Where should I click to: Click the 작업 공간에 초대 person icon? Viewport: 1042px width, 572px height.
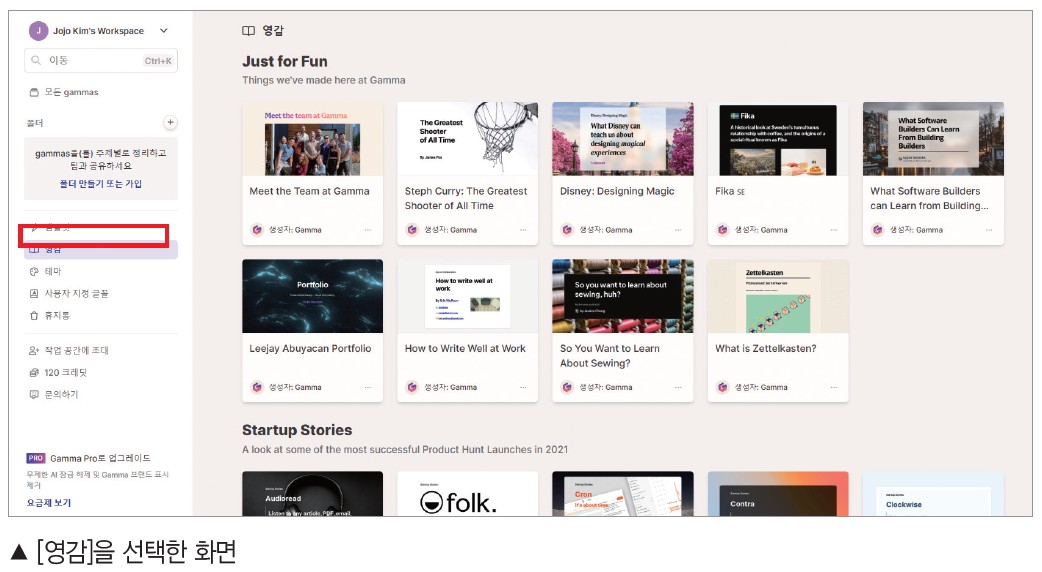click(x=35, y=350)
